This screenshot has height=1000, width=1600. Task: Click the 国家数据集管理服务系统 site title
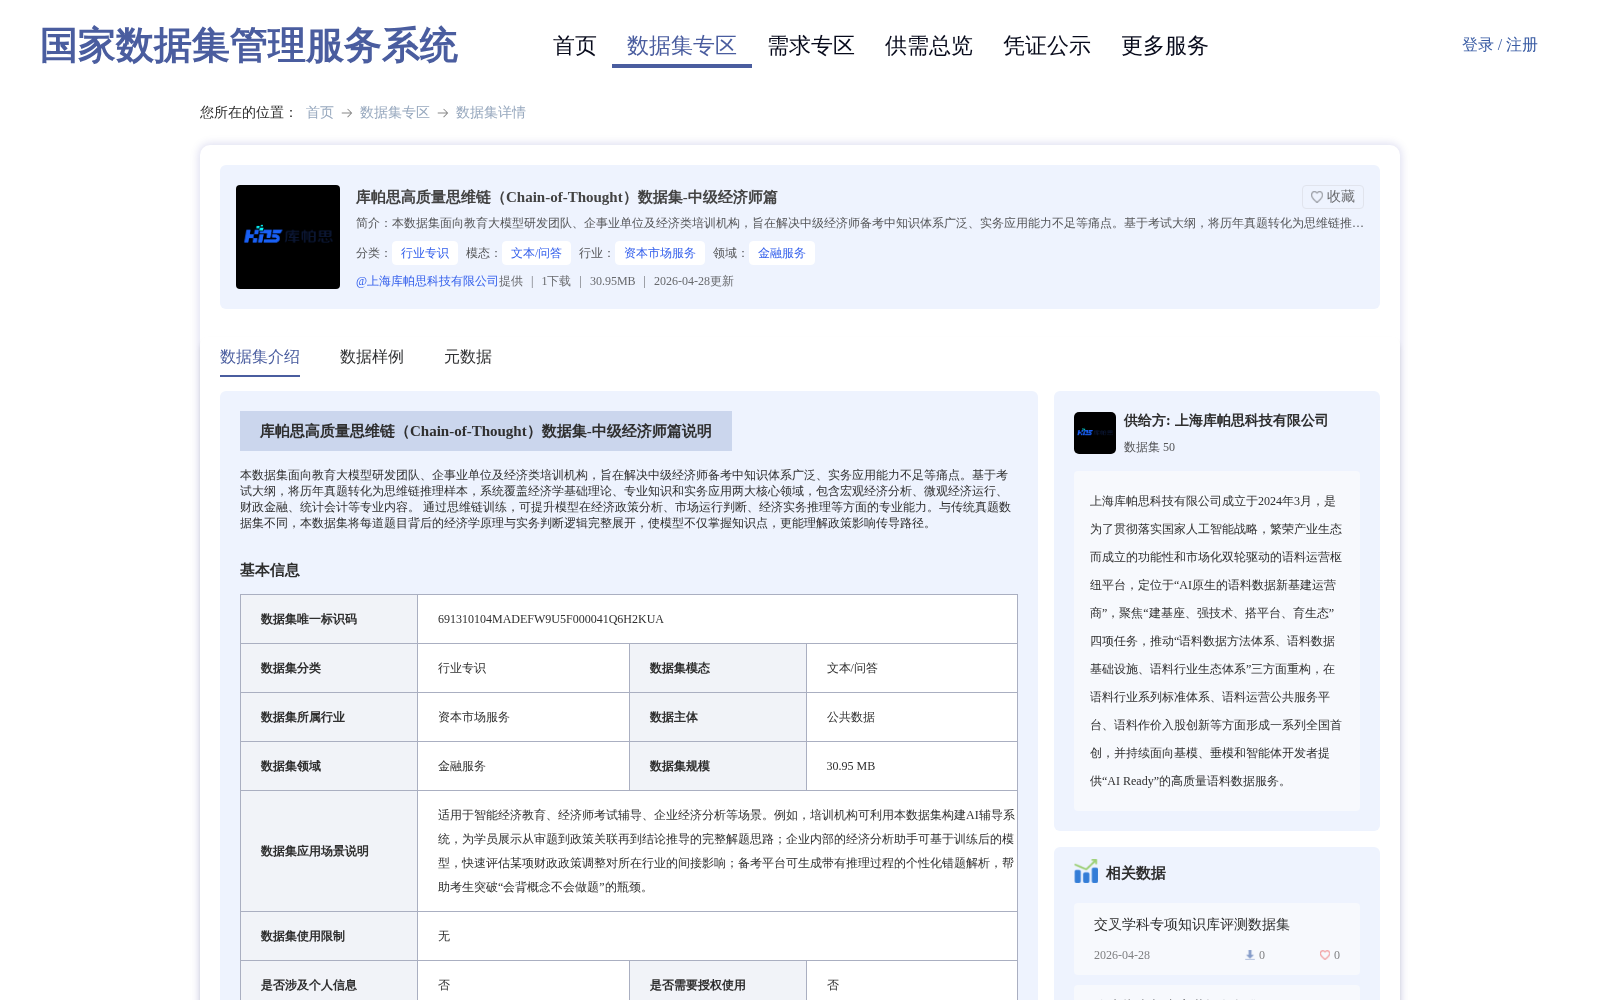click(249, 46)
